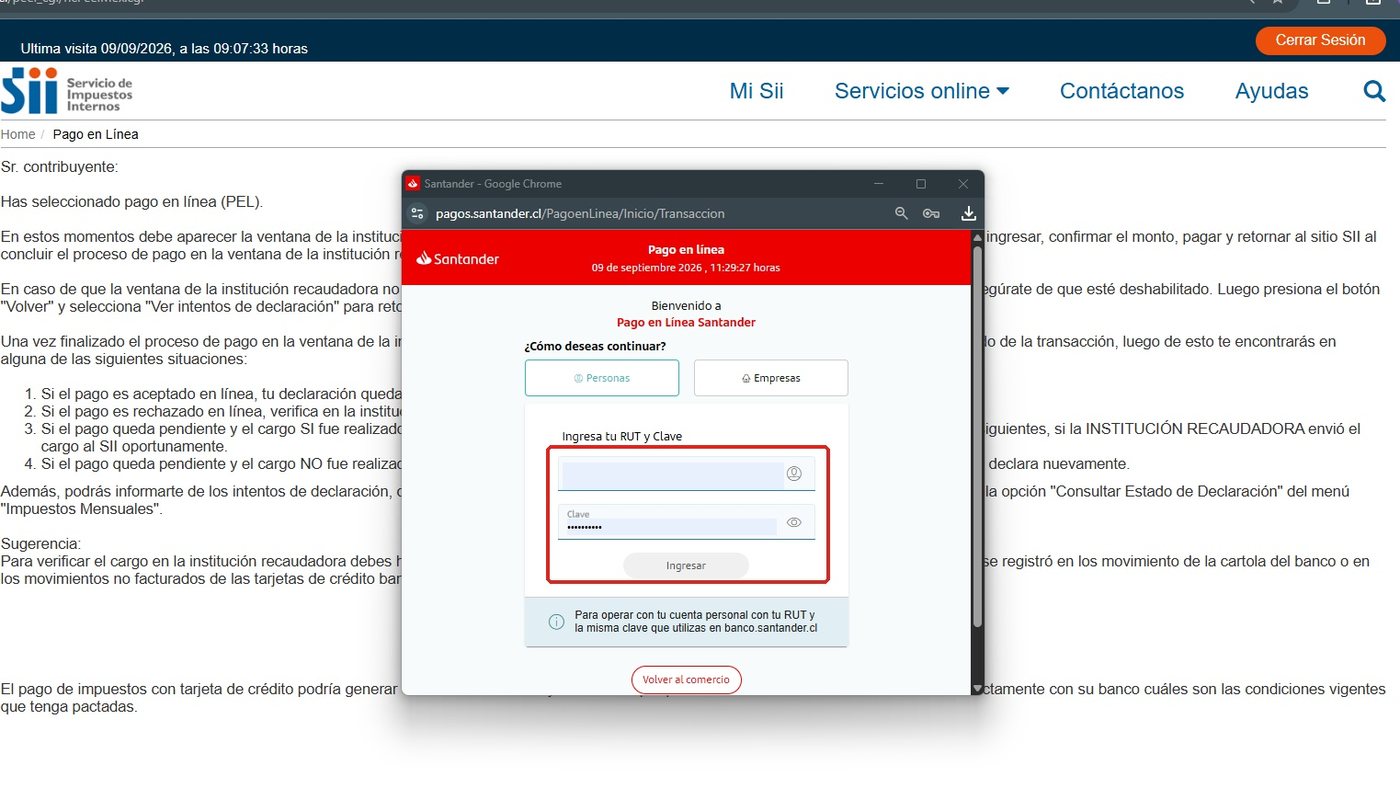Screen dimensions: 1400x811
Task: Click the RUT input field
Action: click(686, 474)
